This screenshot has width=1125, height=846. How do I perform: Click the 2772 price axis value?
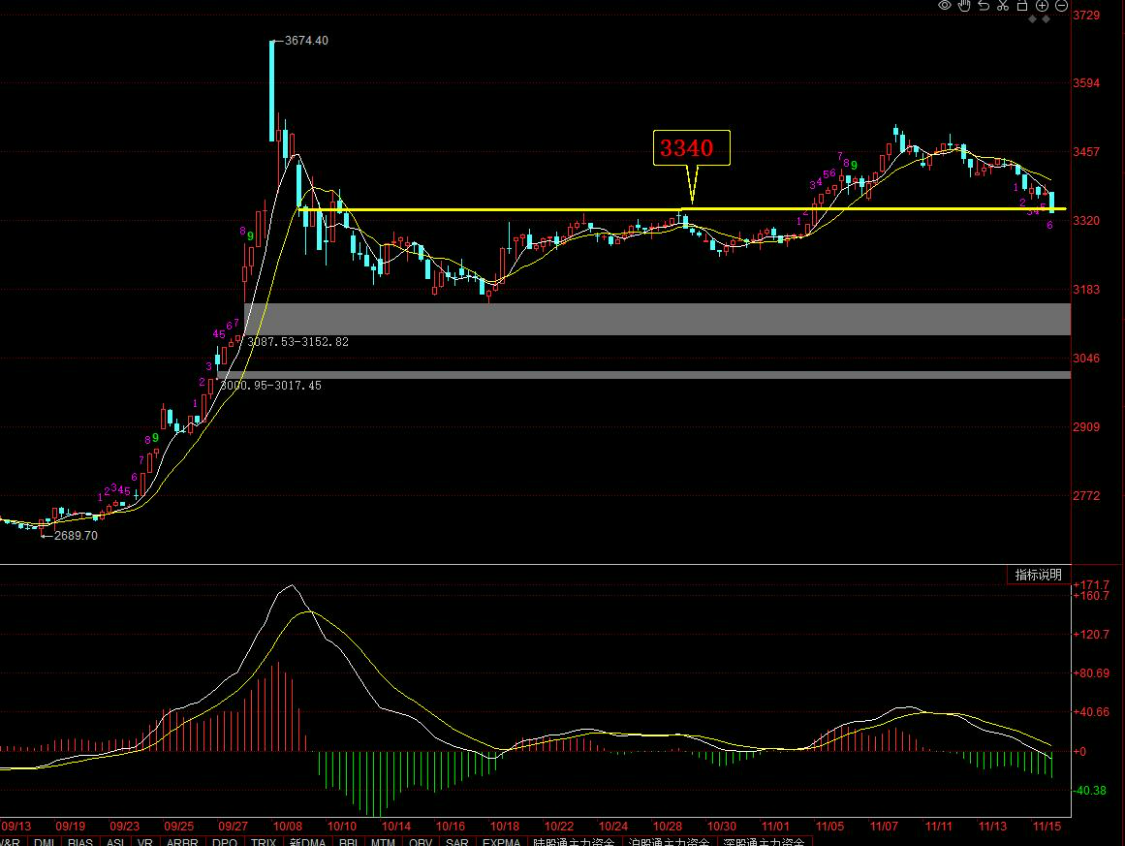(1086, 496)
